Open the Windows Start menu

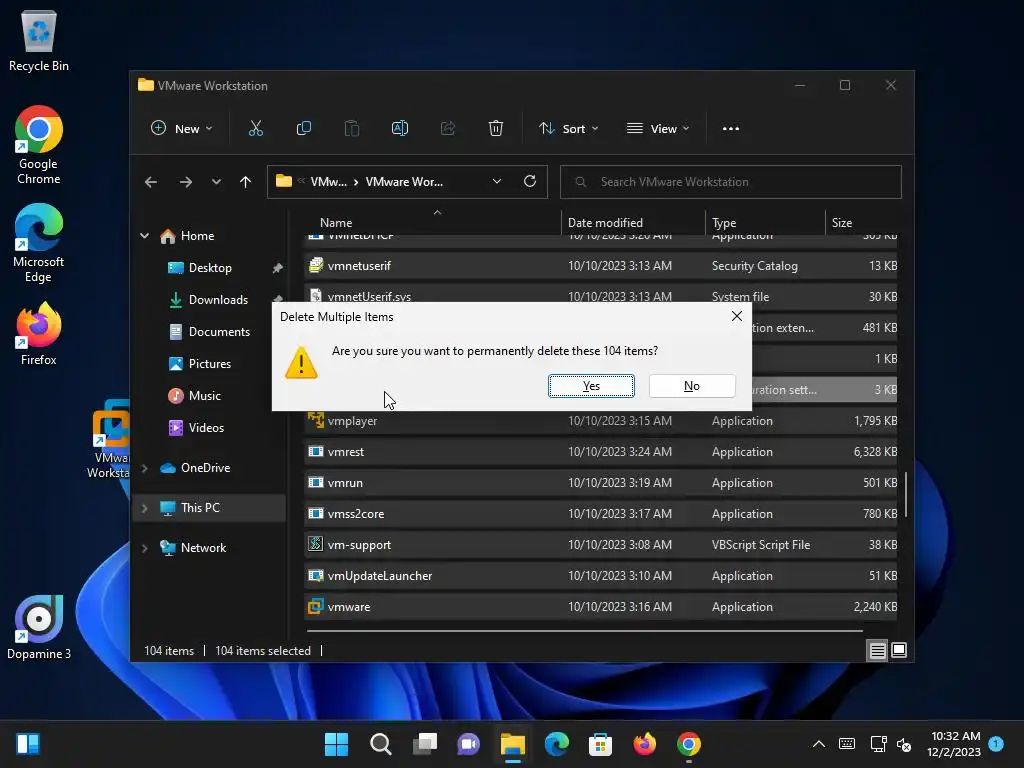pyautogui.click(x=336, y=744)
